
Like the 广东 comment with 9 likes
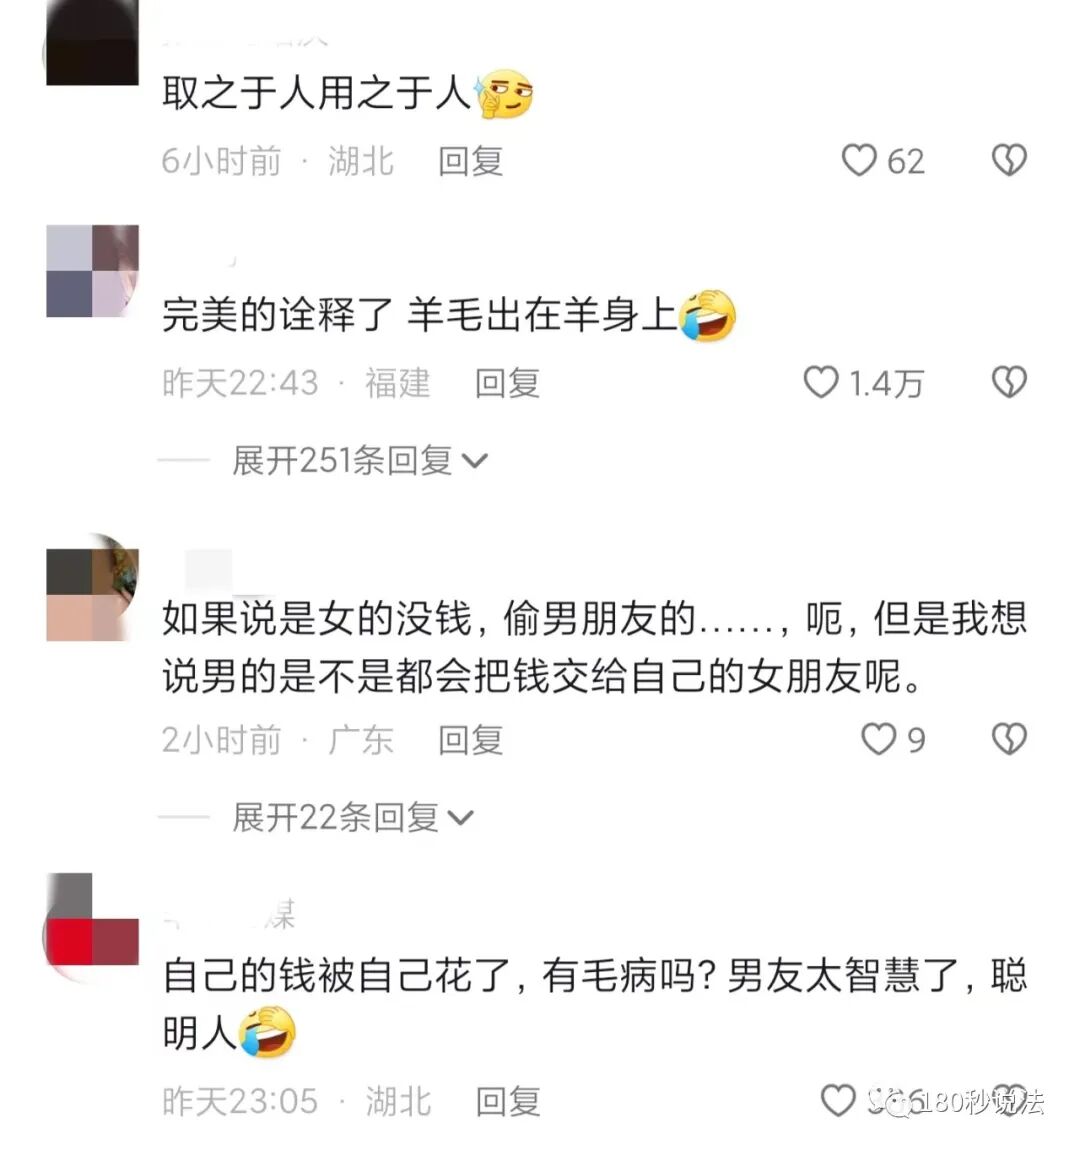(878, 739)
